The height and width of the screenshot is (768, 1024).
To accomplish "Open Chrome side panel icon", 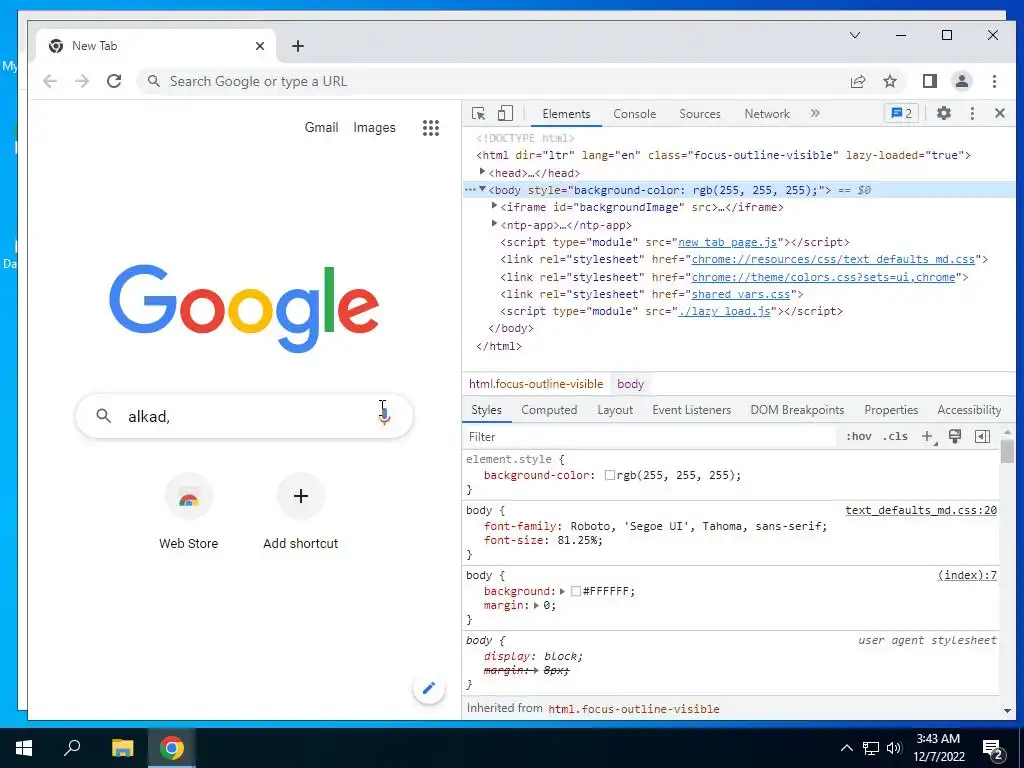I will 929,81.
